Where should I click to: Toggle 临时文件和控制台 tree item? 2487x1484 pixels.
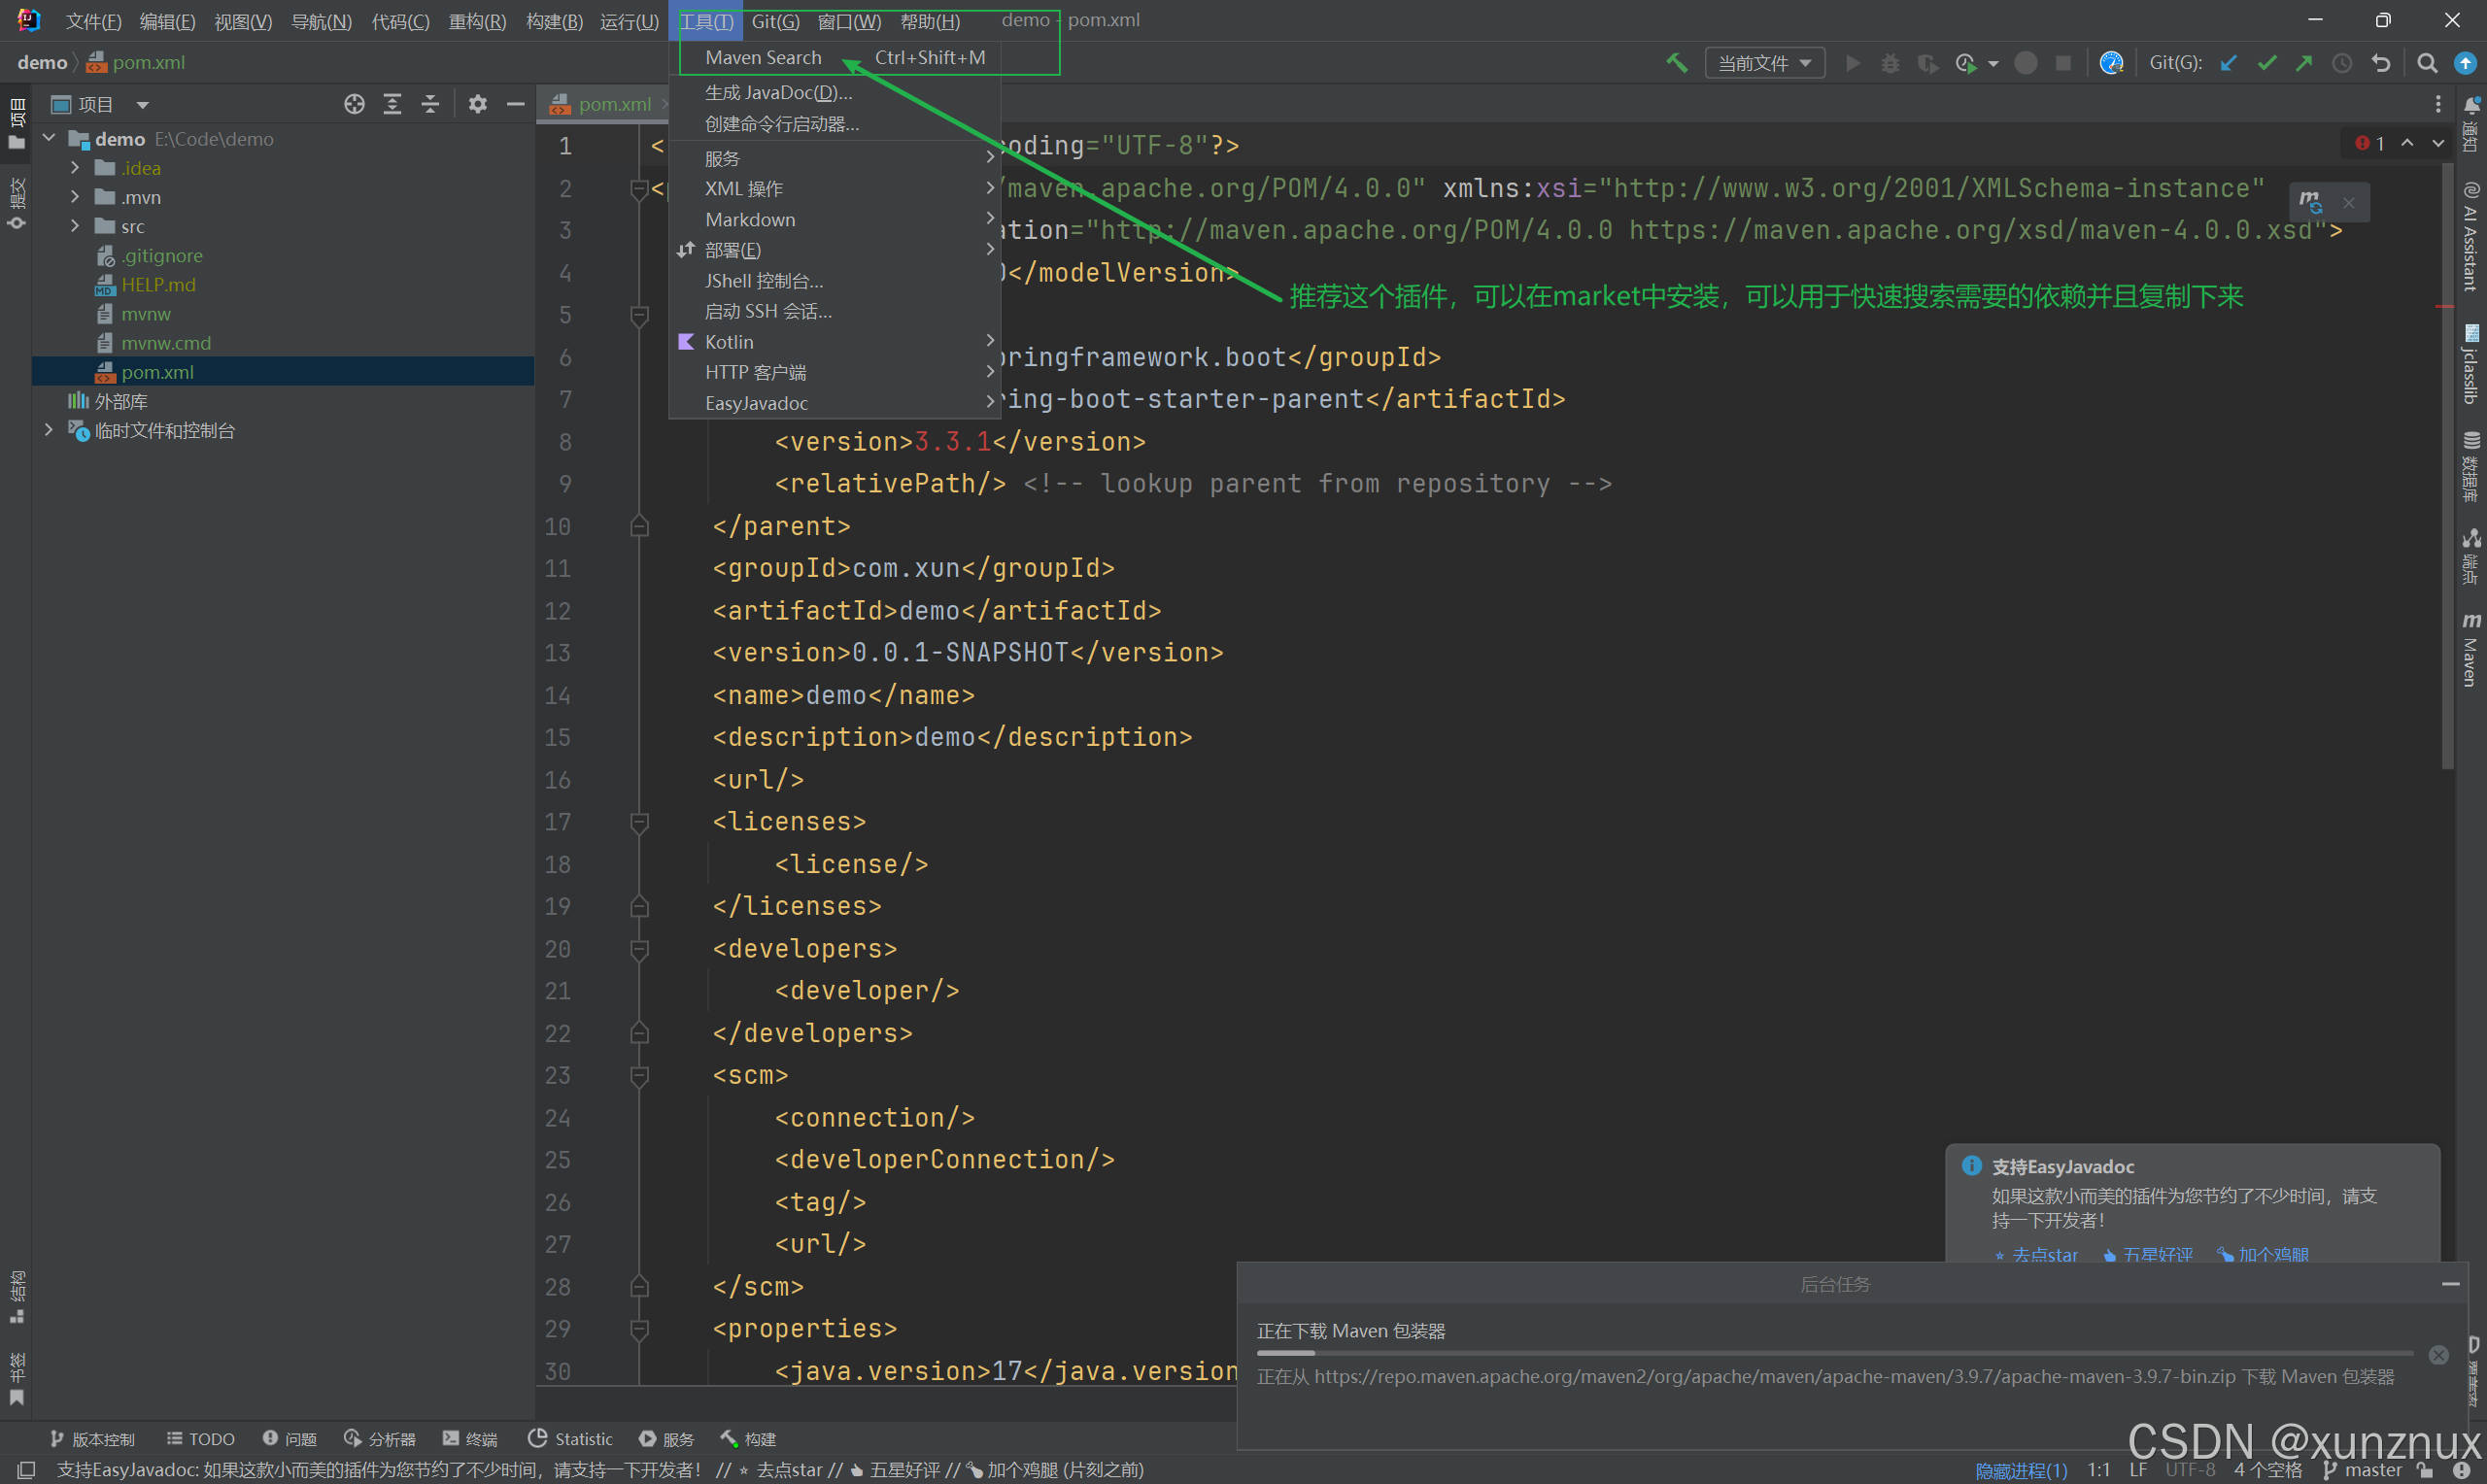click(48, 429)
